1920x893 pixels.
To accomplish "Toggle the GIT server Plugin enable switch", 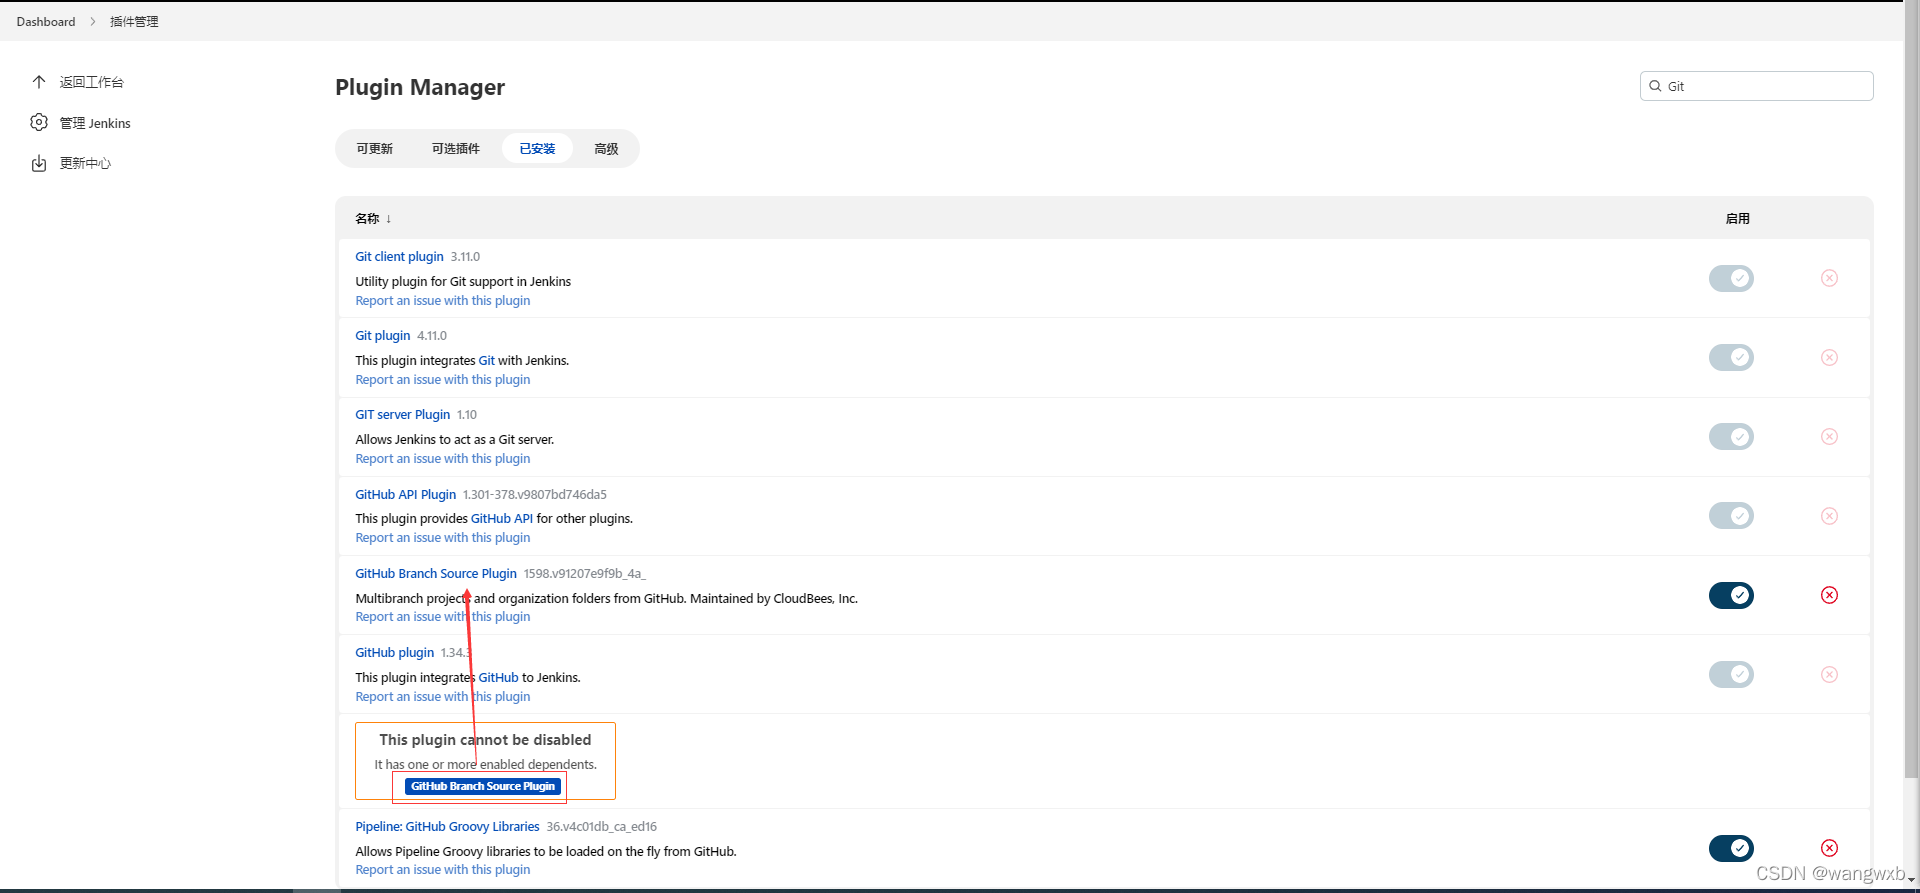I will click(1731, 436).
